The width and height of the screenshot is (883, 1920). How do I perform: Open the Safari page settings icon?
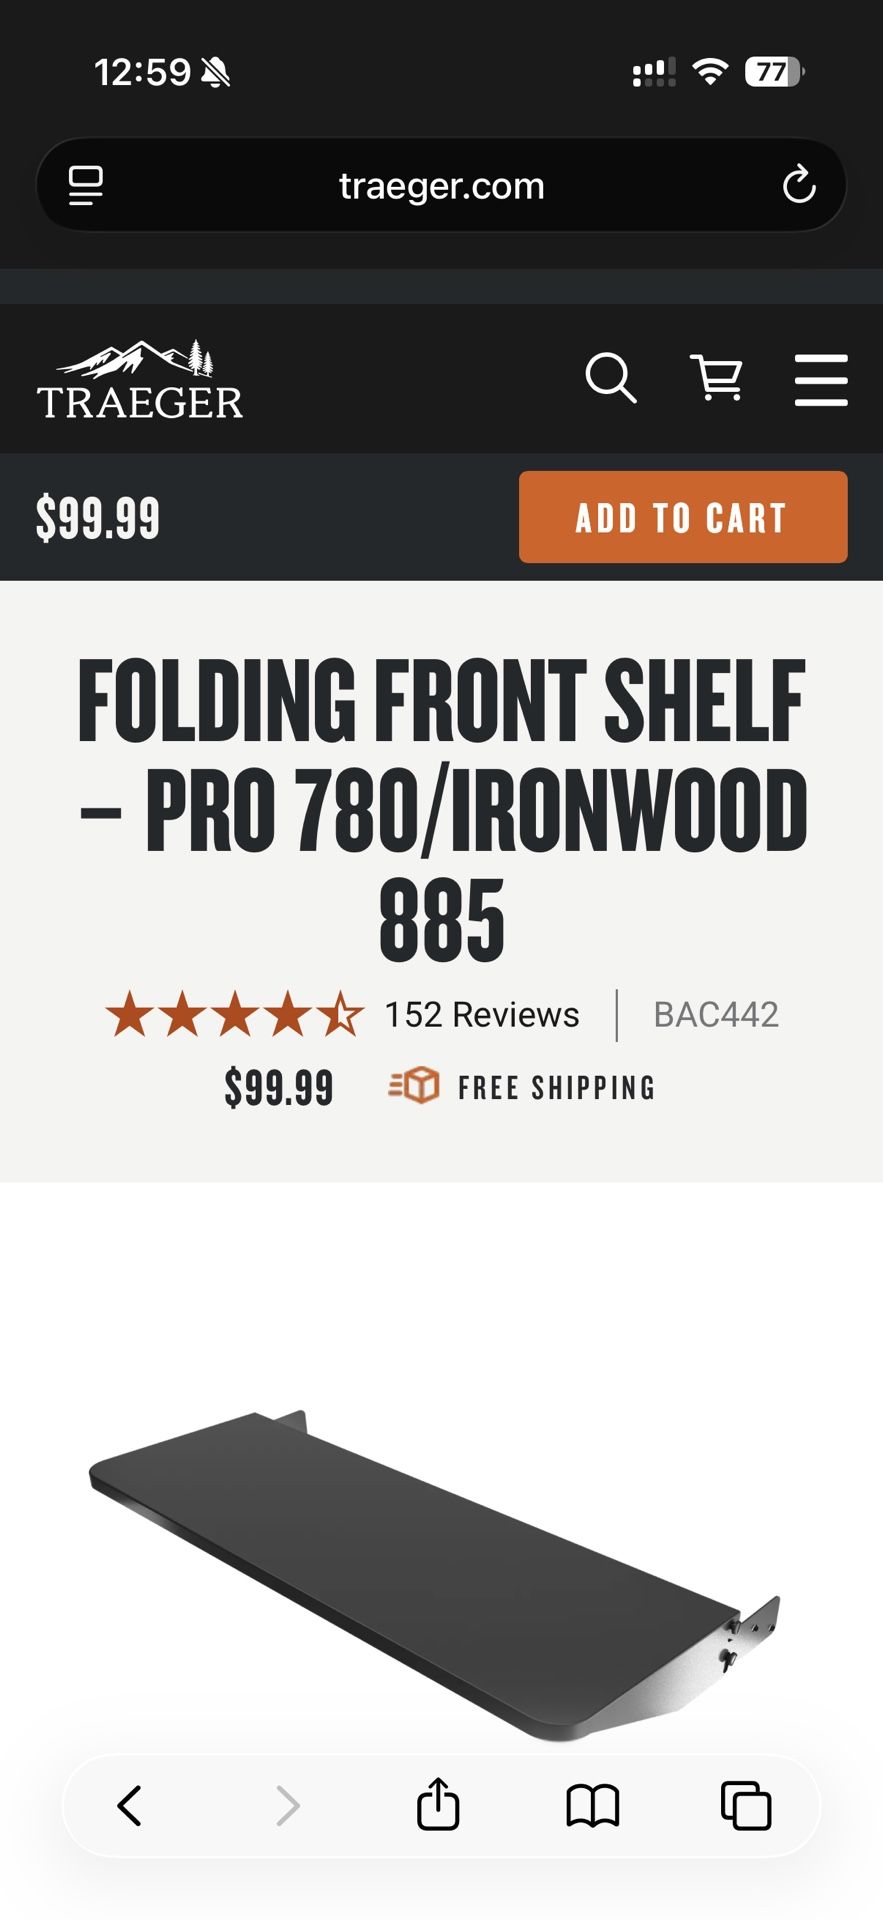[86, 185]
